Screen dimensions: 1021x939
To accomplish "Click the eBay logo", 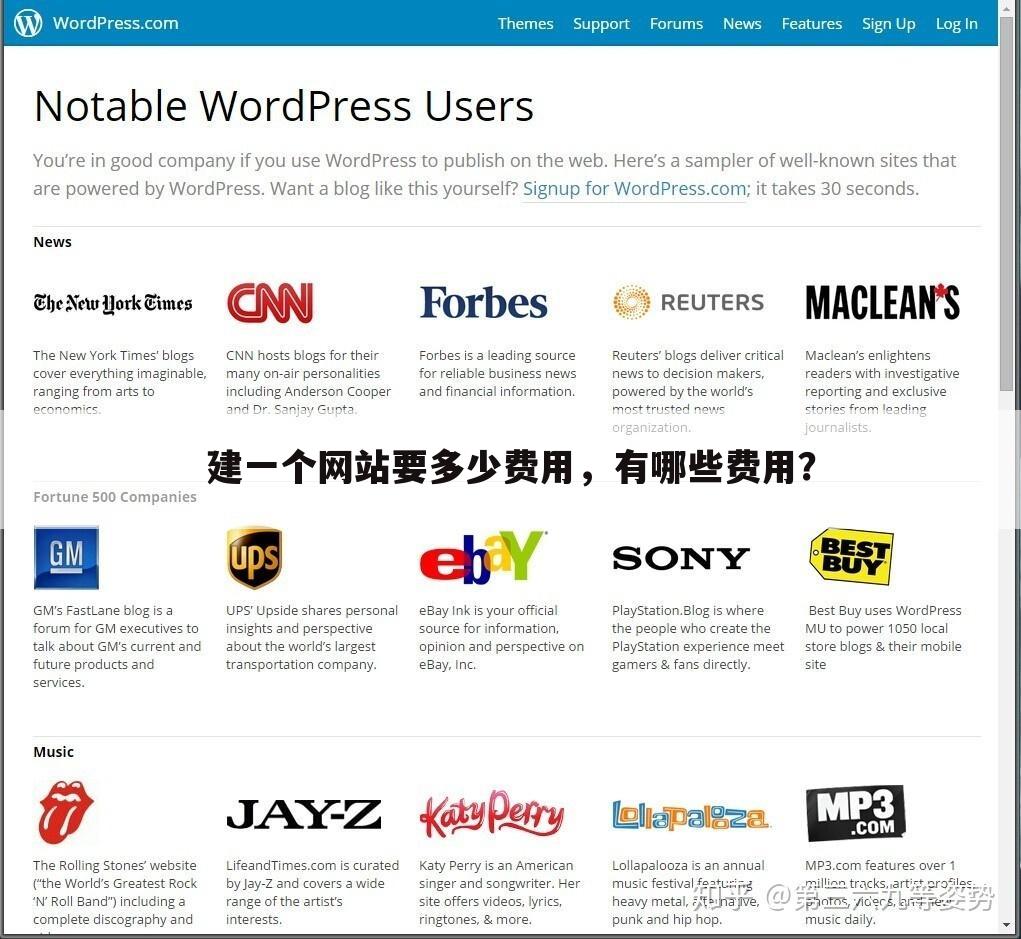I will 482,558.
